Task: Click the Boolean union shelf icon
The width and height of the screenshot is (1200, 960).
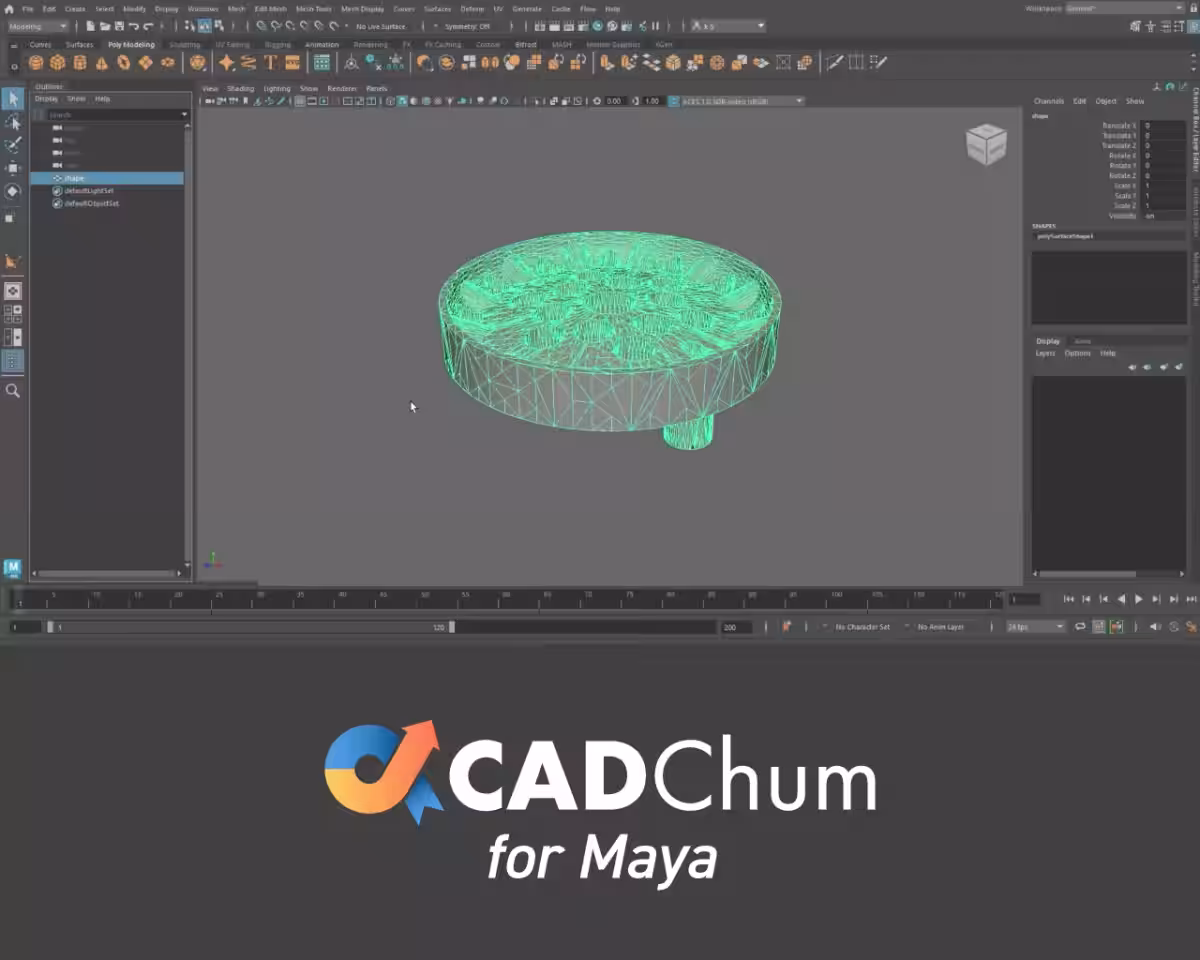Action: (x=425, y=62)
